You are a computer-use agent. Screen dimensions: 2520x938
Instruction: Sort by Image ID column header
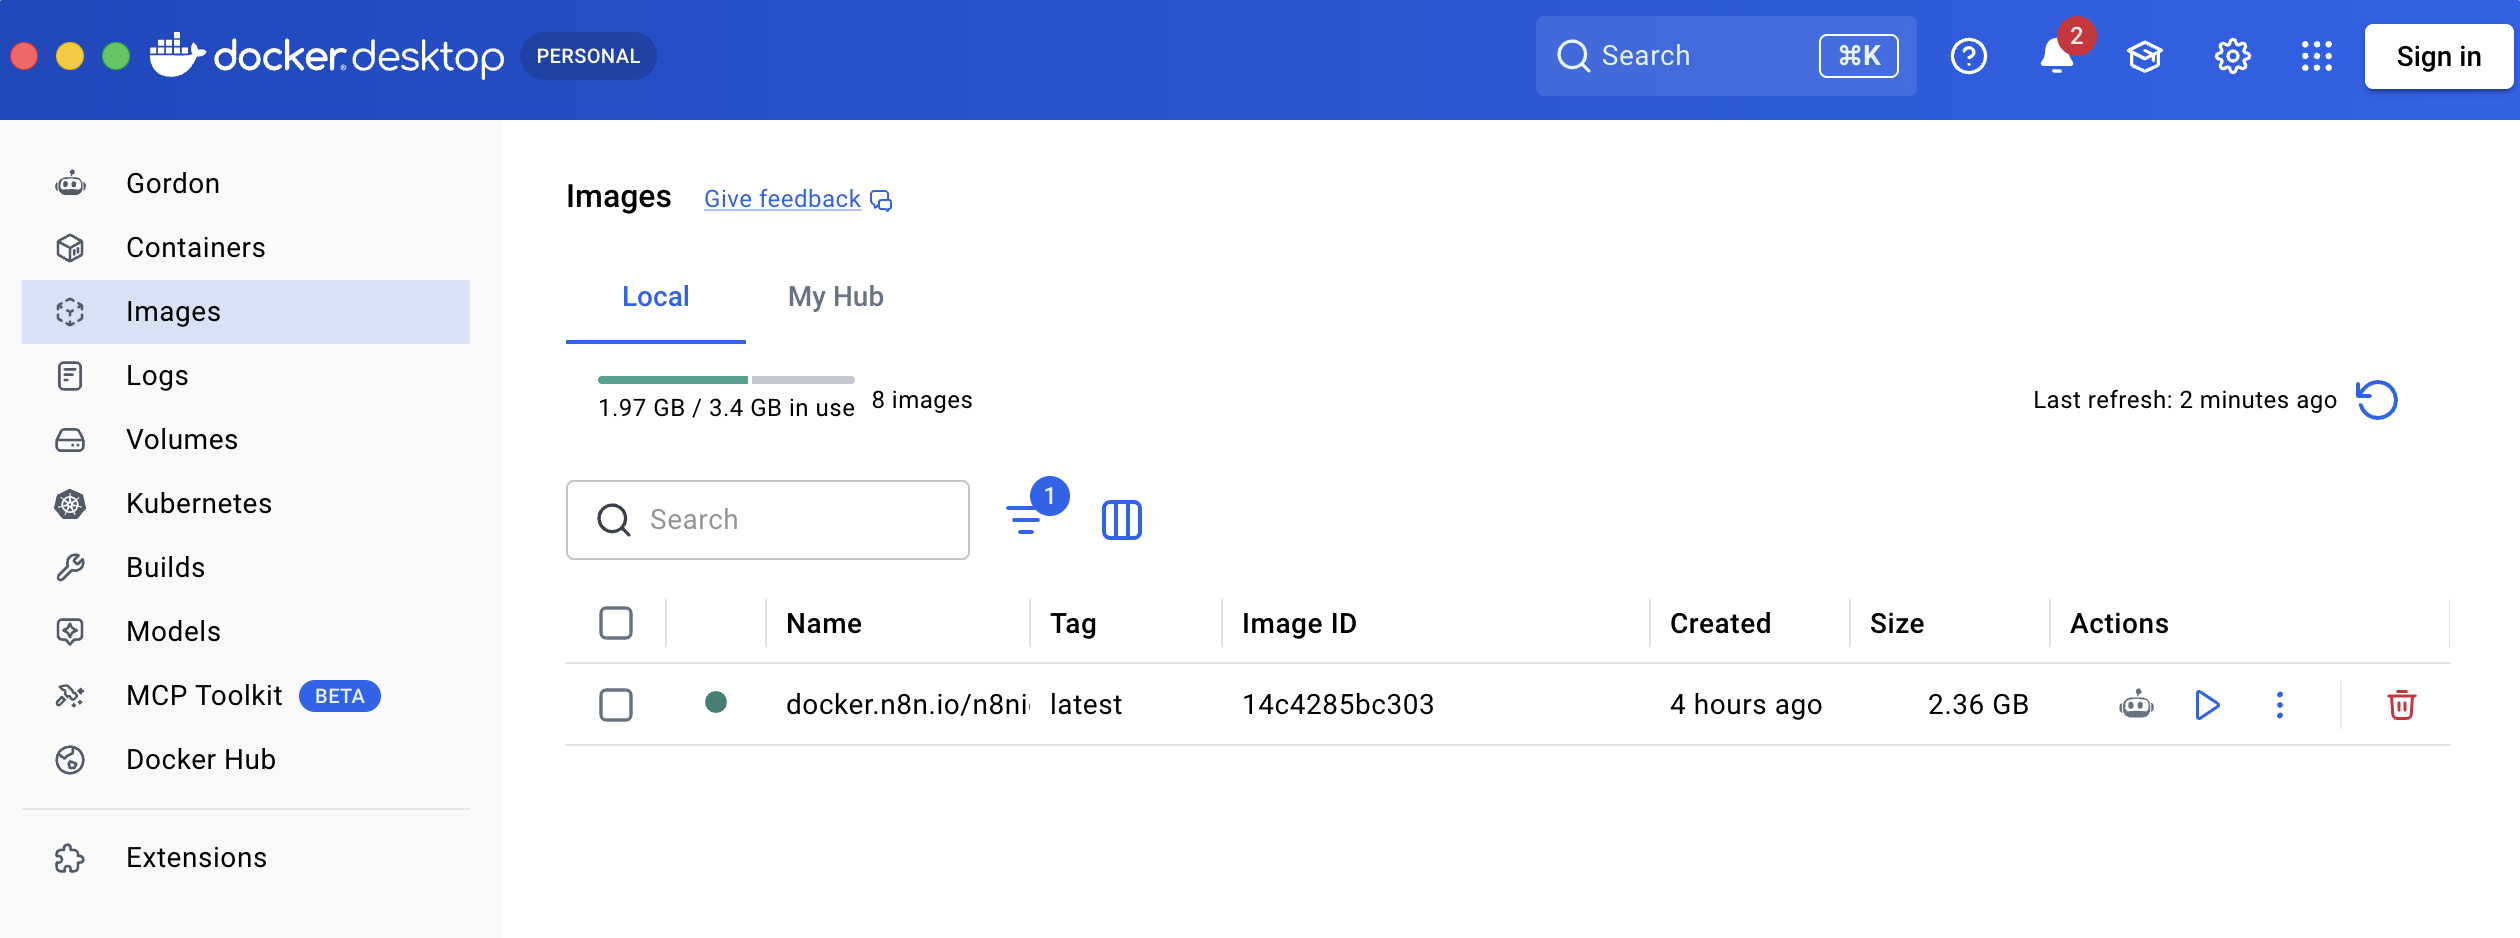[x=1299, y=624]
